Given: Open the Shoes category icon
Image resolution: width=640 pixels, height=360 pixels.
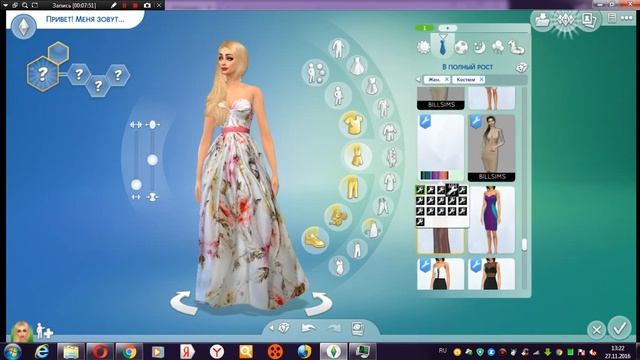Looking at the screenshot, I should point(315,239).
